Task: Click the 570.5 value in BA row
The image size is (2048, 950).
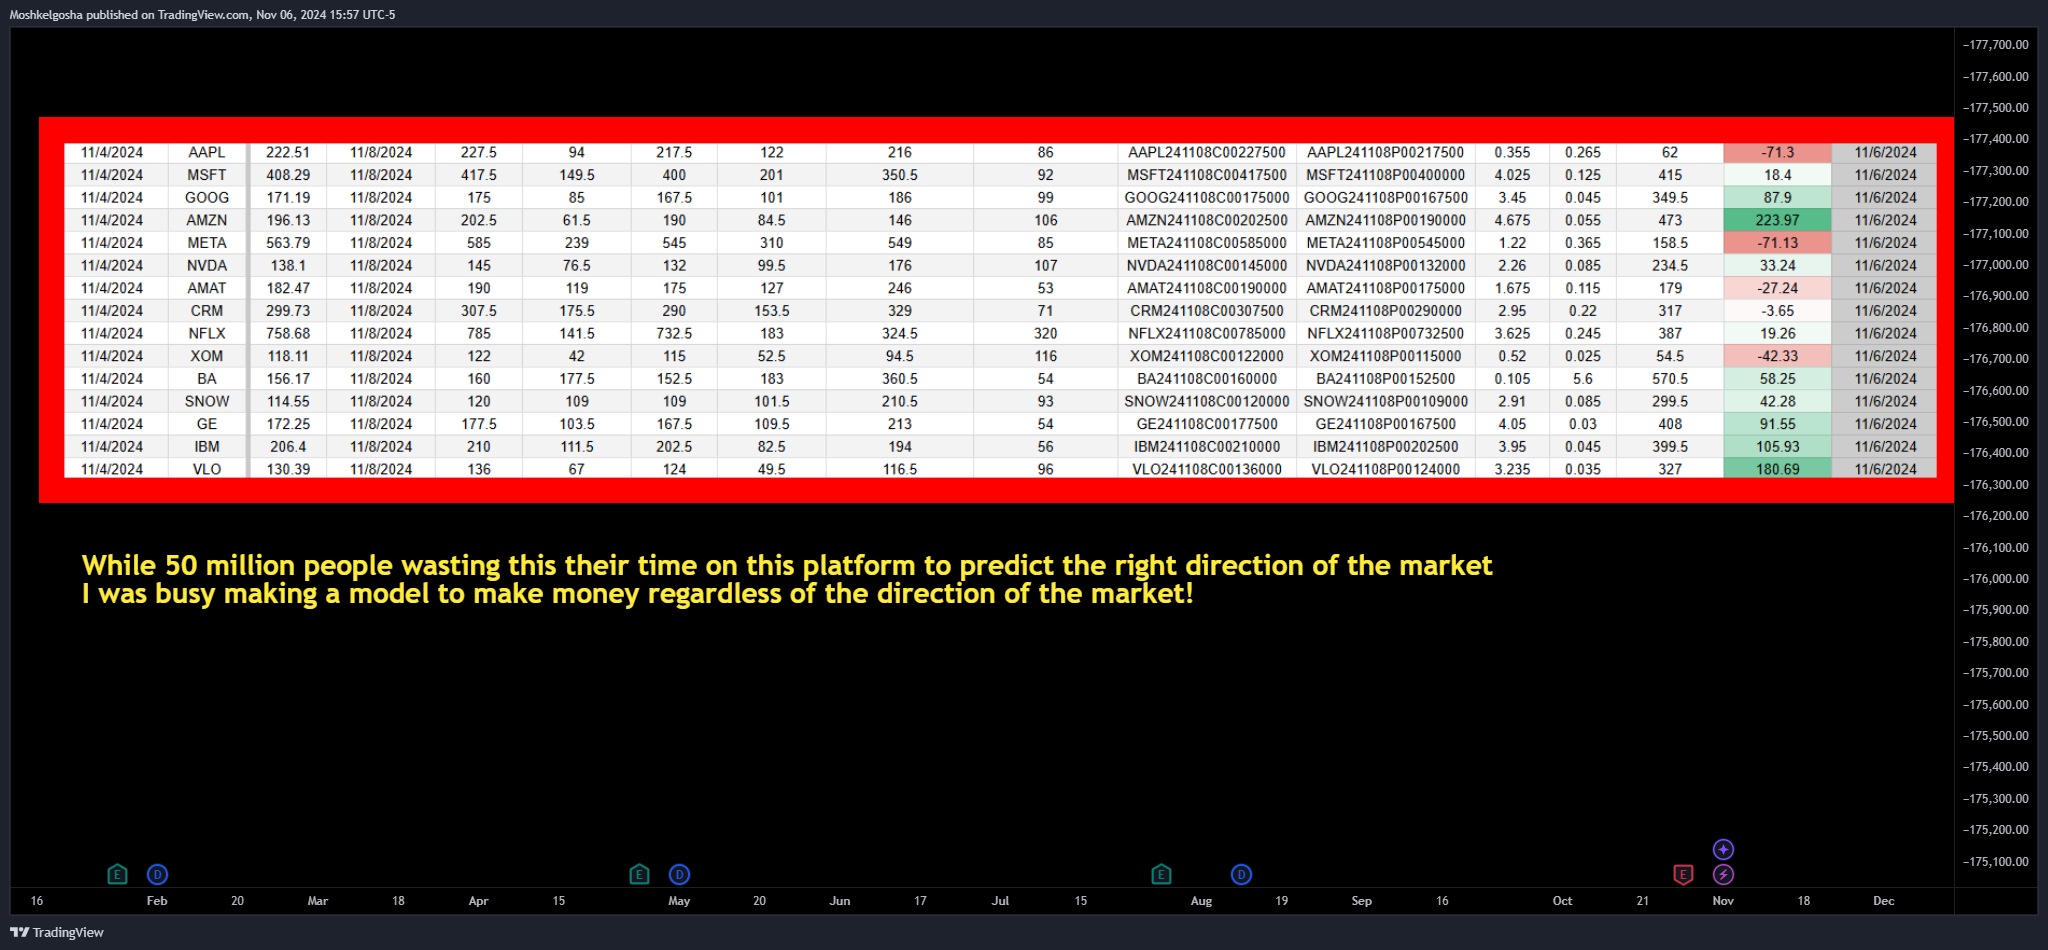Action: coord(1670,379)
